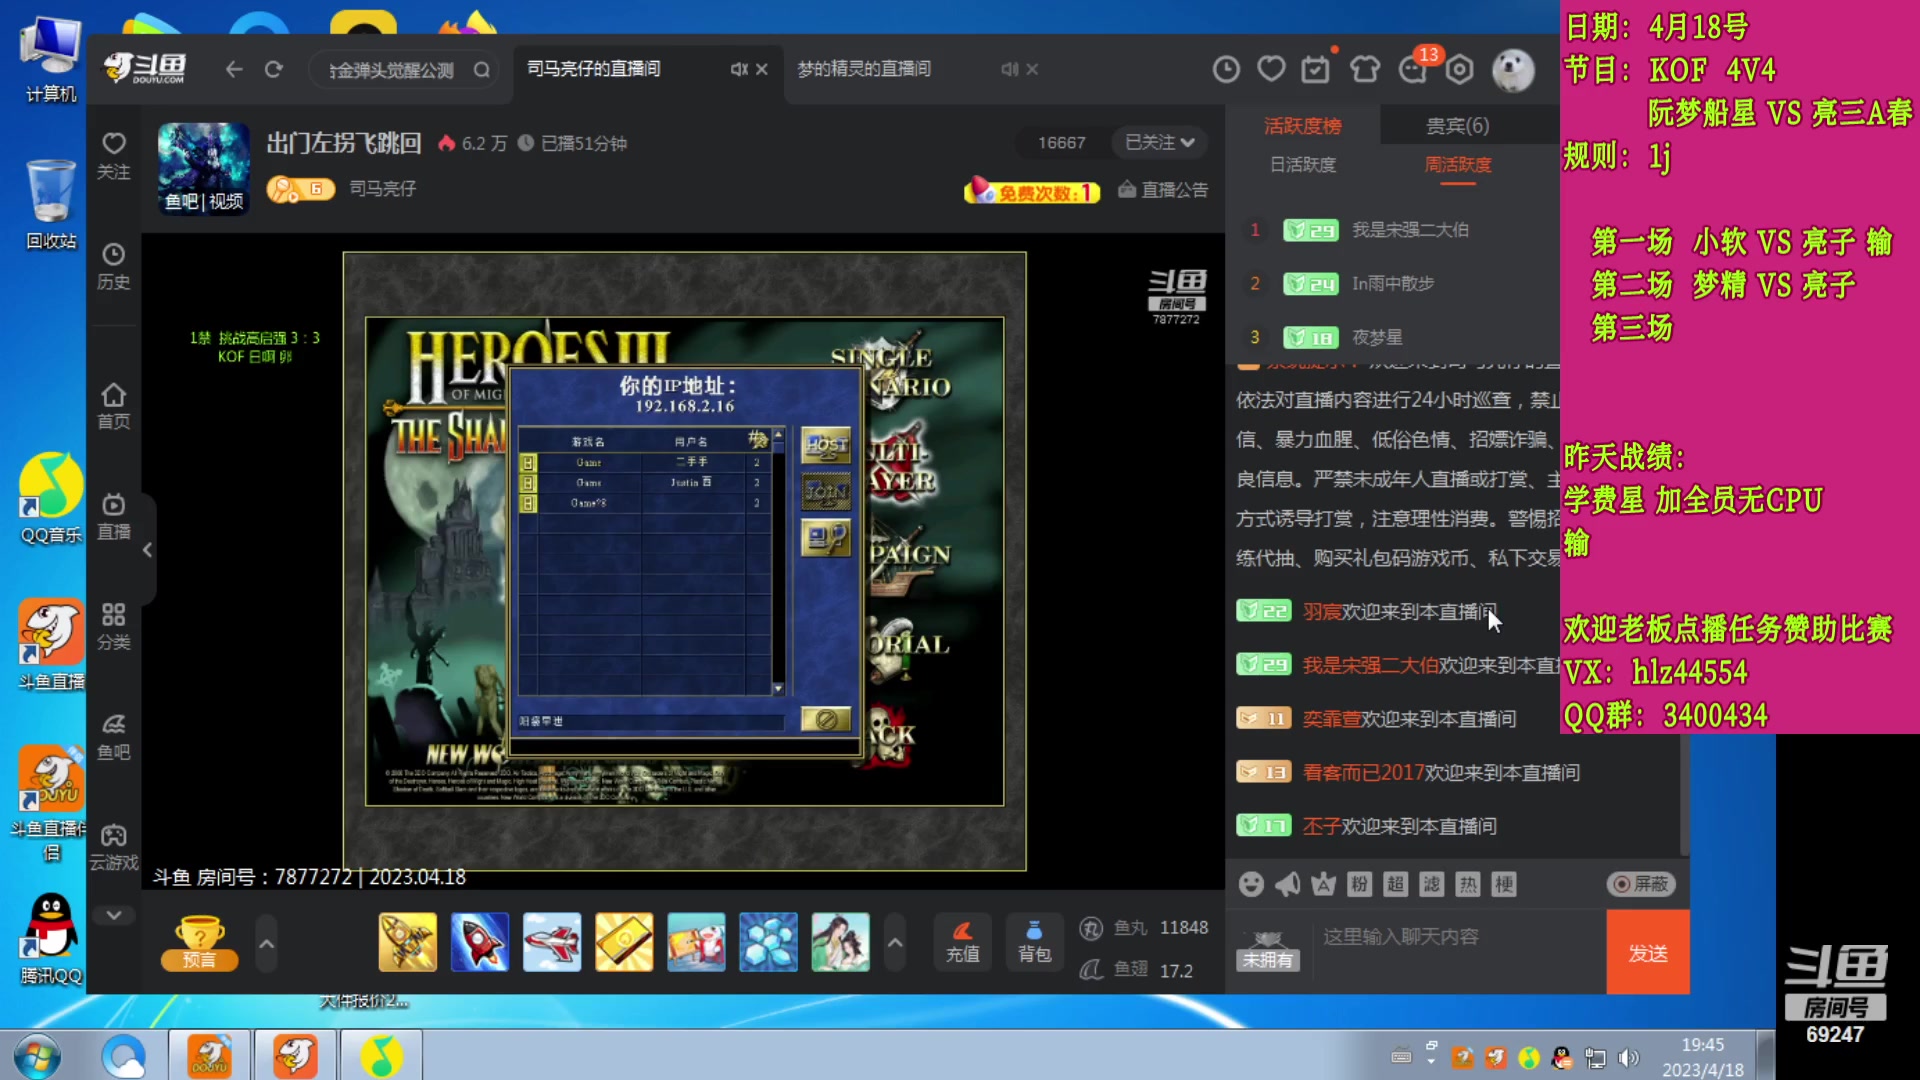Open the T-shirt skin icon
The image size is (1920, 1080).
pos(1365,69)
